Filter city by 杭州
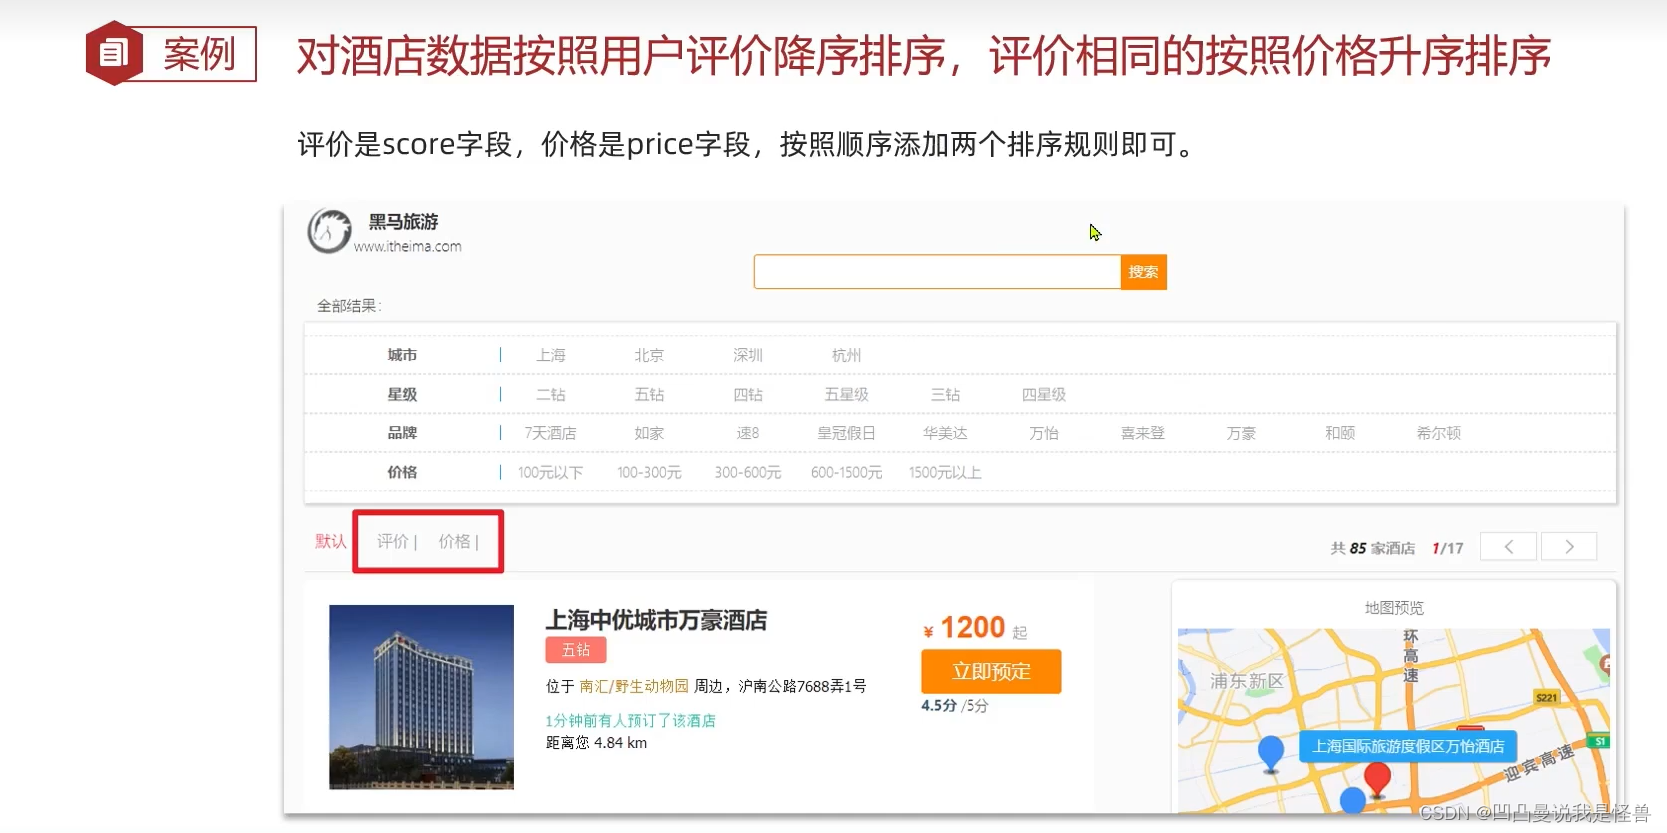This screenshot has width=1667, height=833. (846, 355)
